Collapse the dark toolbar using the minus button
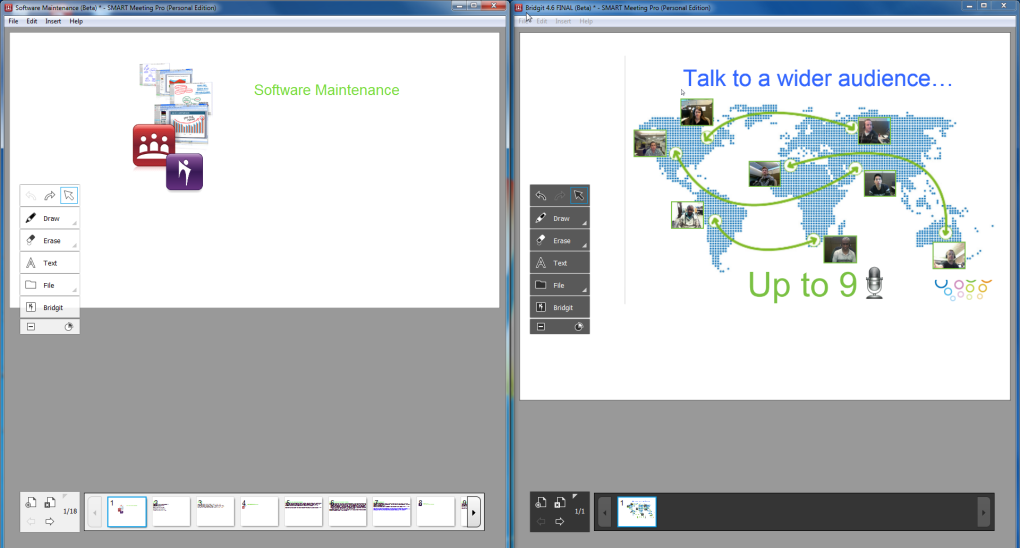This screenshot has height=548, width=1020. pyautogui.click(x=541, y=326)
